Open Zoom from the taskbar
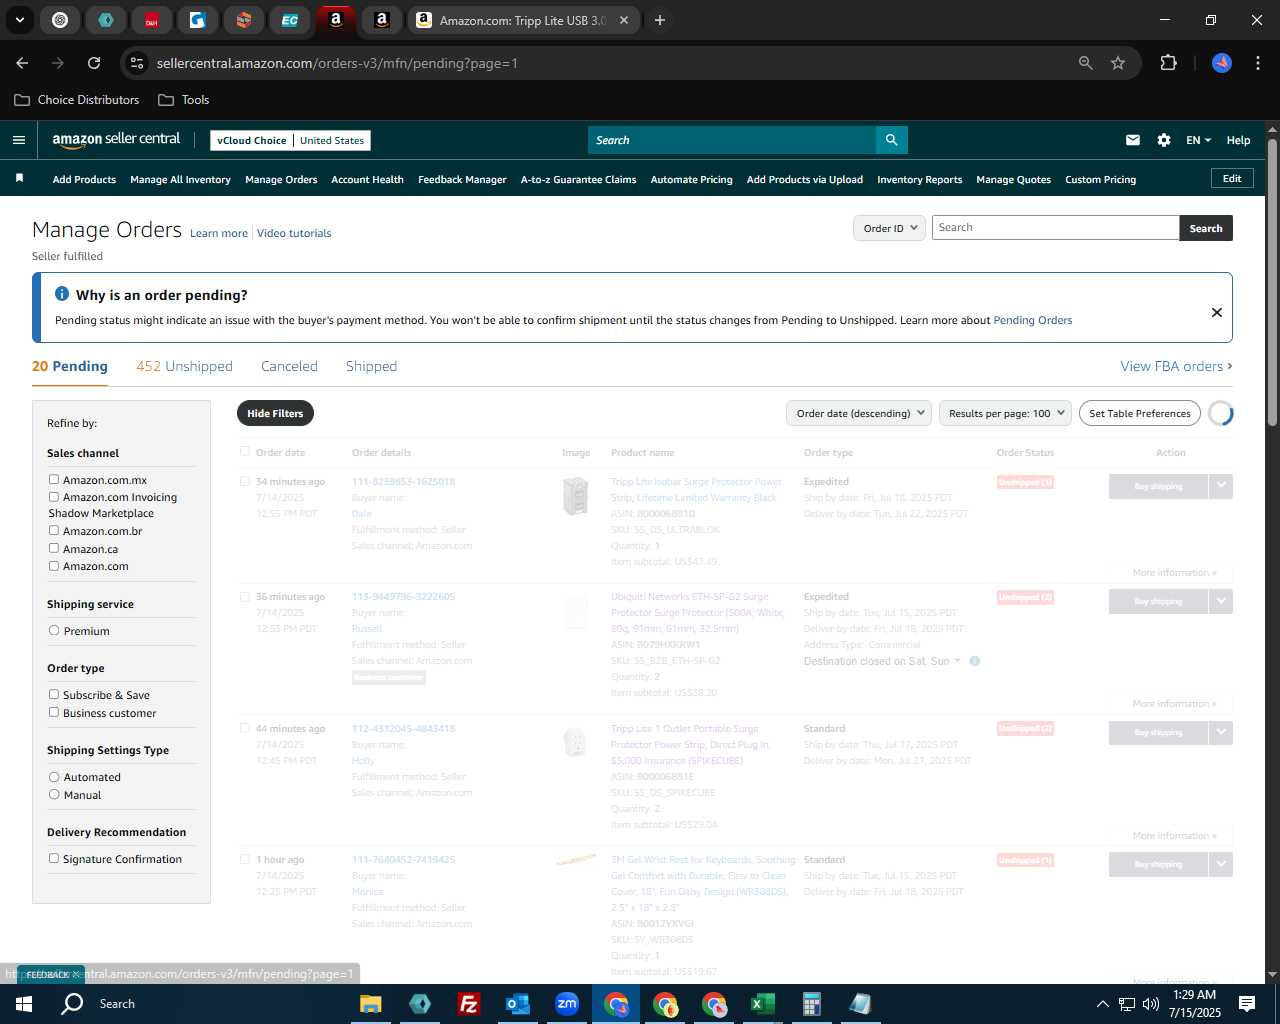Screen dimensions: 1280x1024 point(567,1004)
